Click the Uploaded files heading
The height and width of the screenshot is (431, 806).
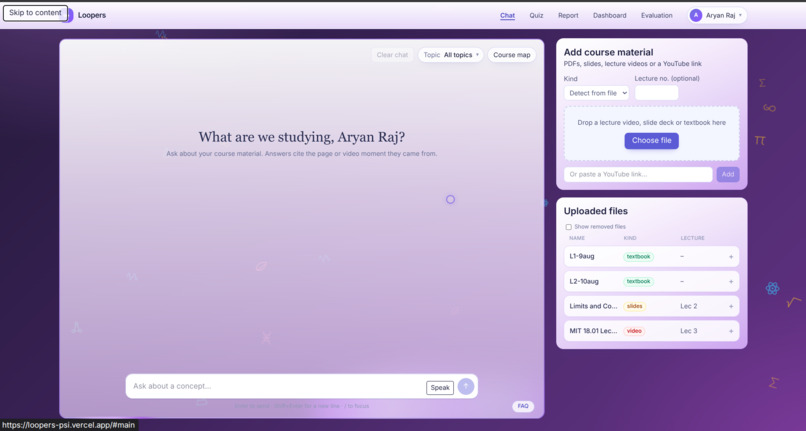pyautogui.click(x=595, y=211)
